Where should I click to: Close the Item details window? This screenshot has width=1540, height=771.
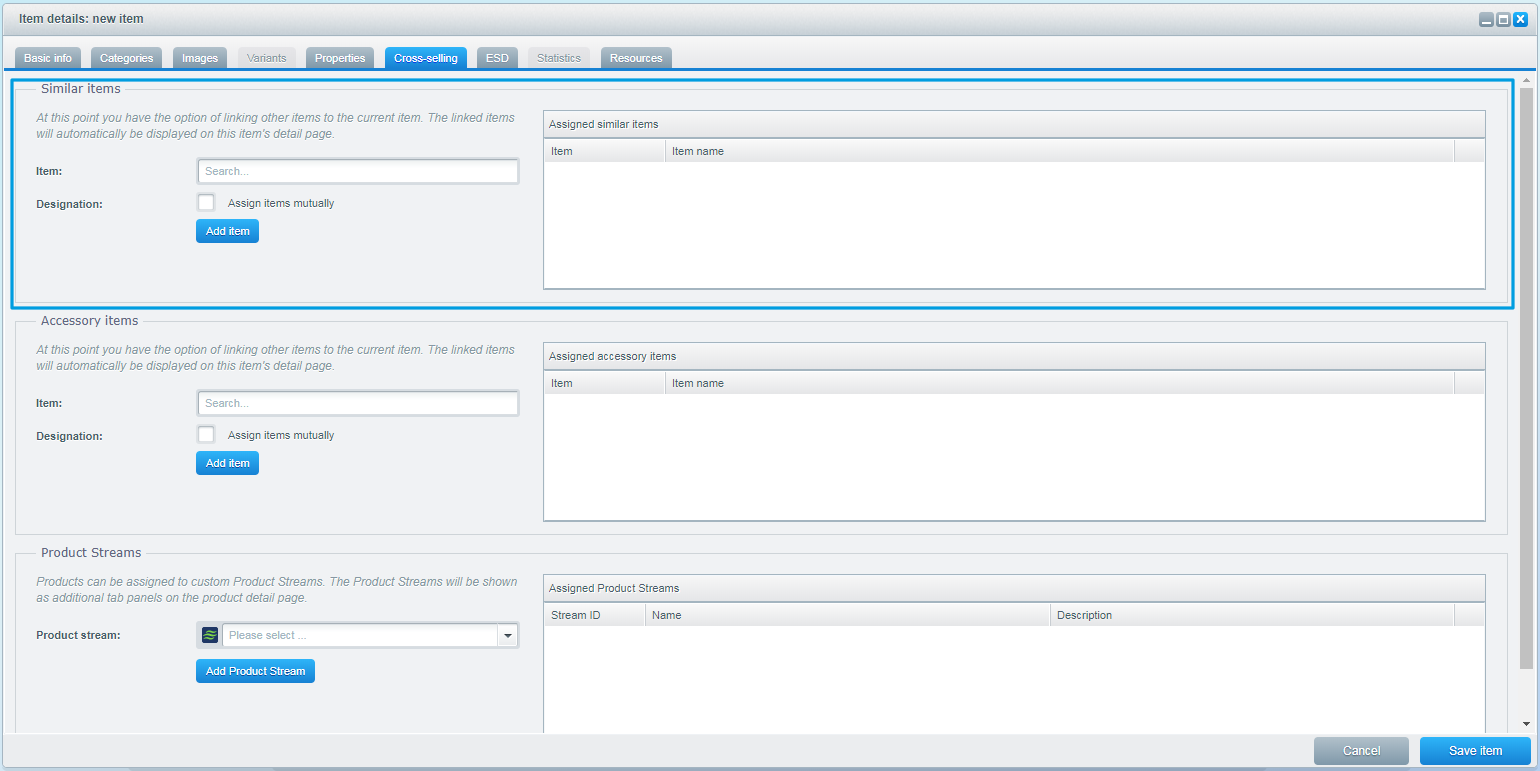tap(1520, 19)
